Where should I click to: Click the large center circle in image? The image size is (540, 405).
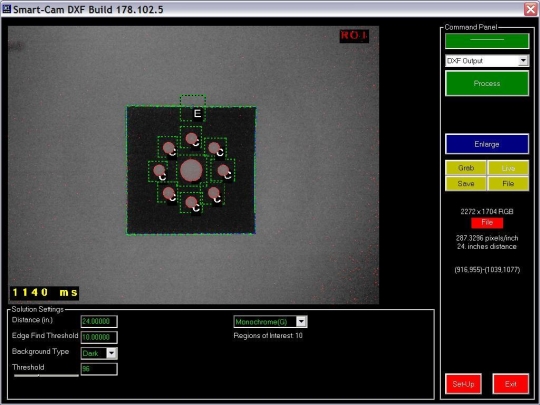tap(191, 170)
